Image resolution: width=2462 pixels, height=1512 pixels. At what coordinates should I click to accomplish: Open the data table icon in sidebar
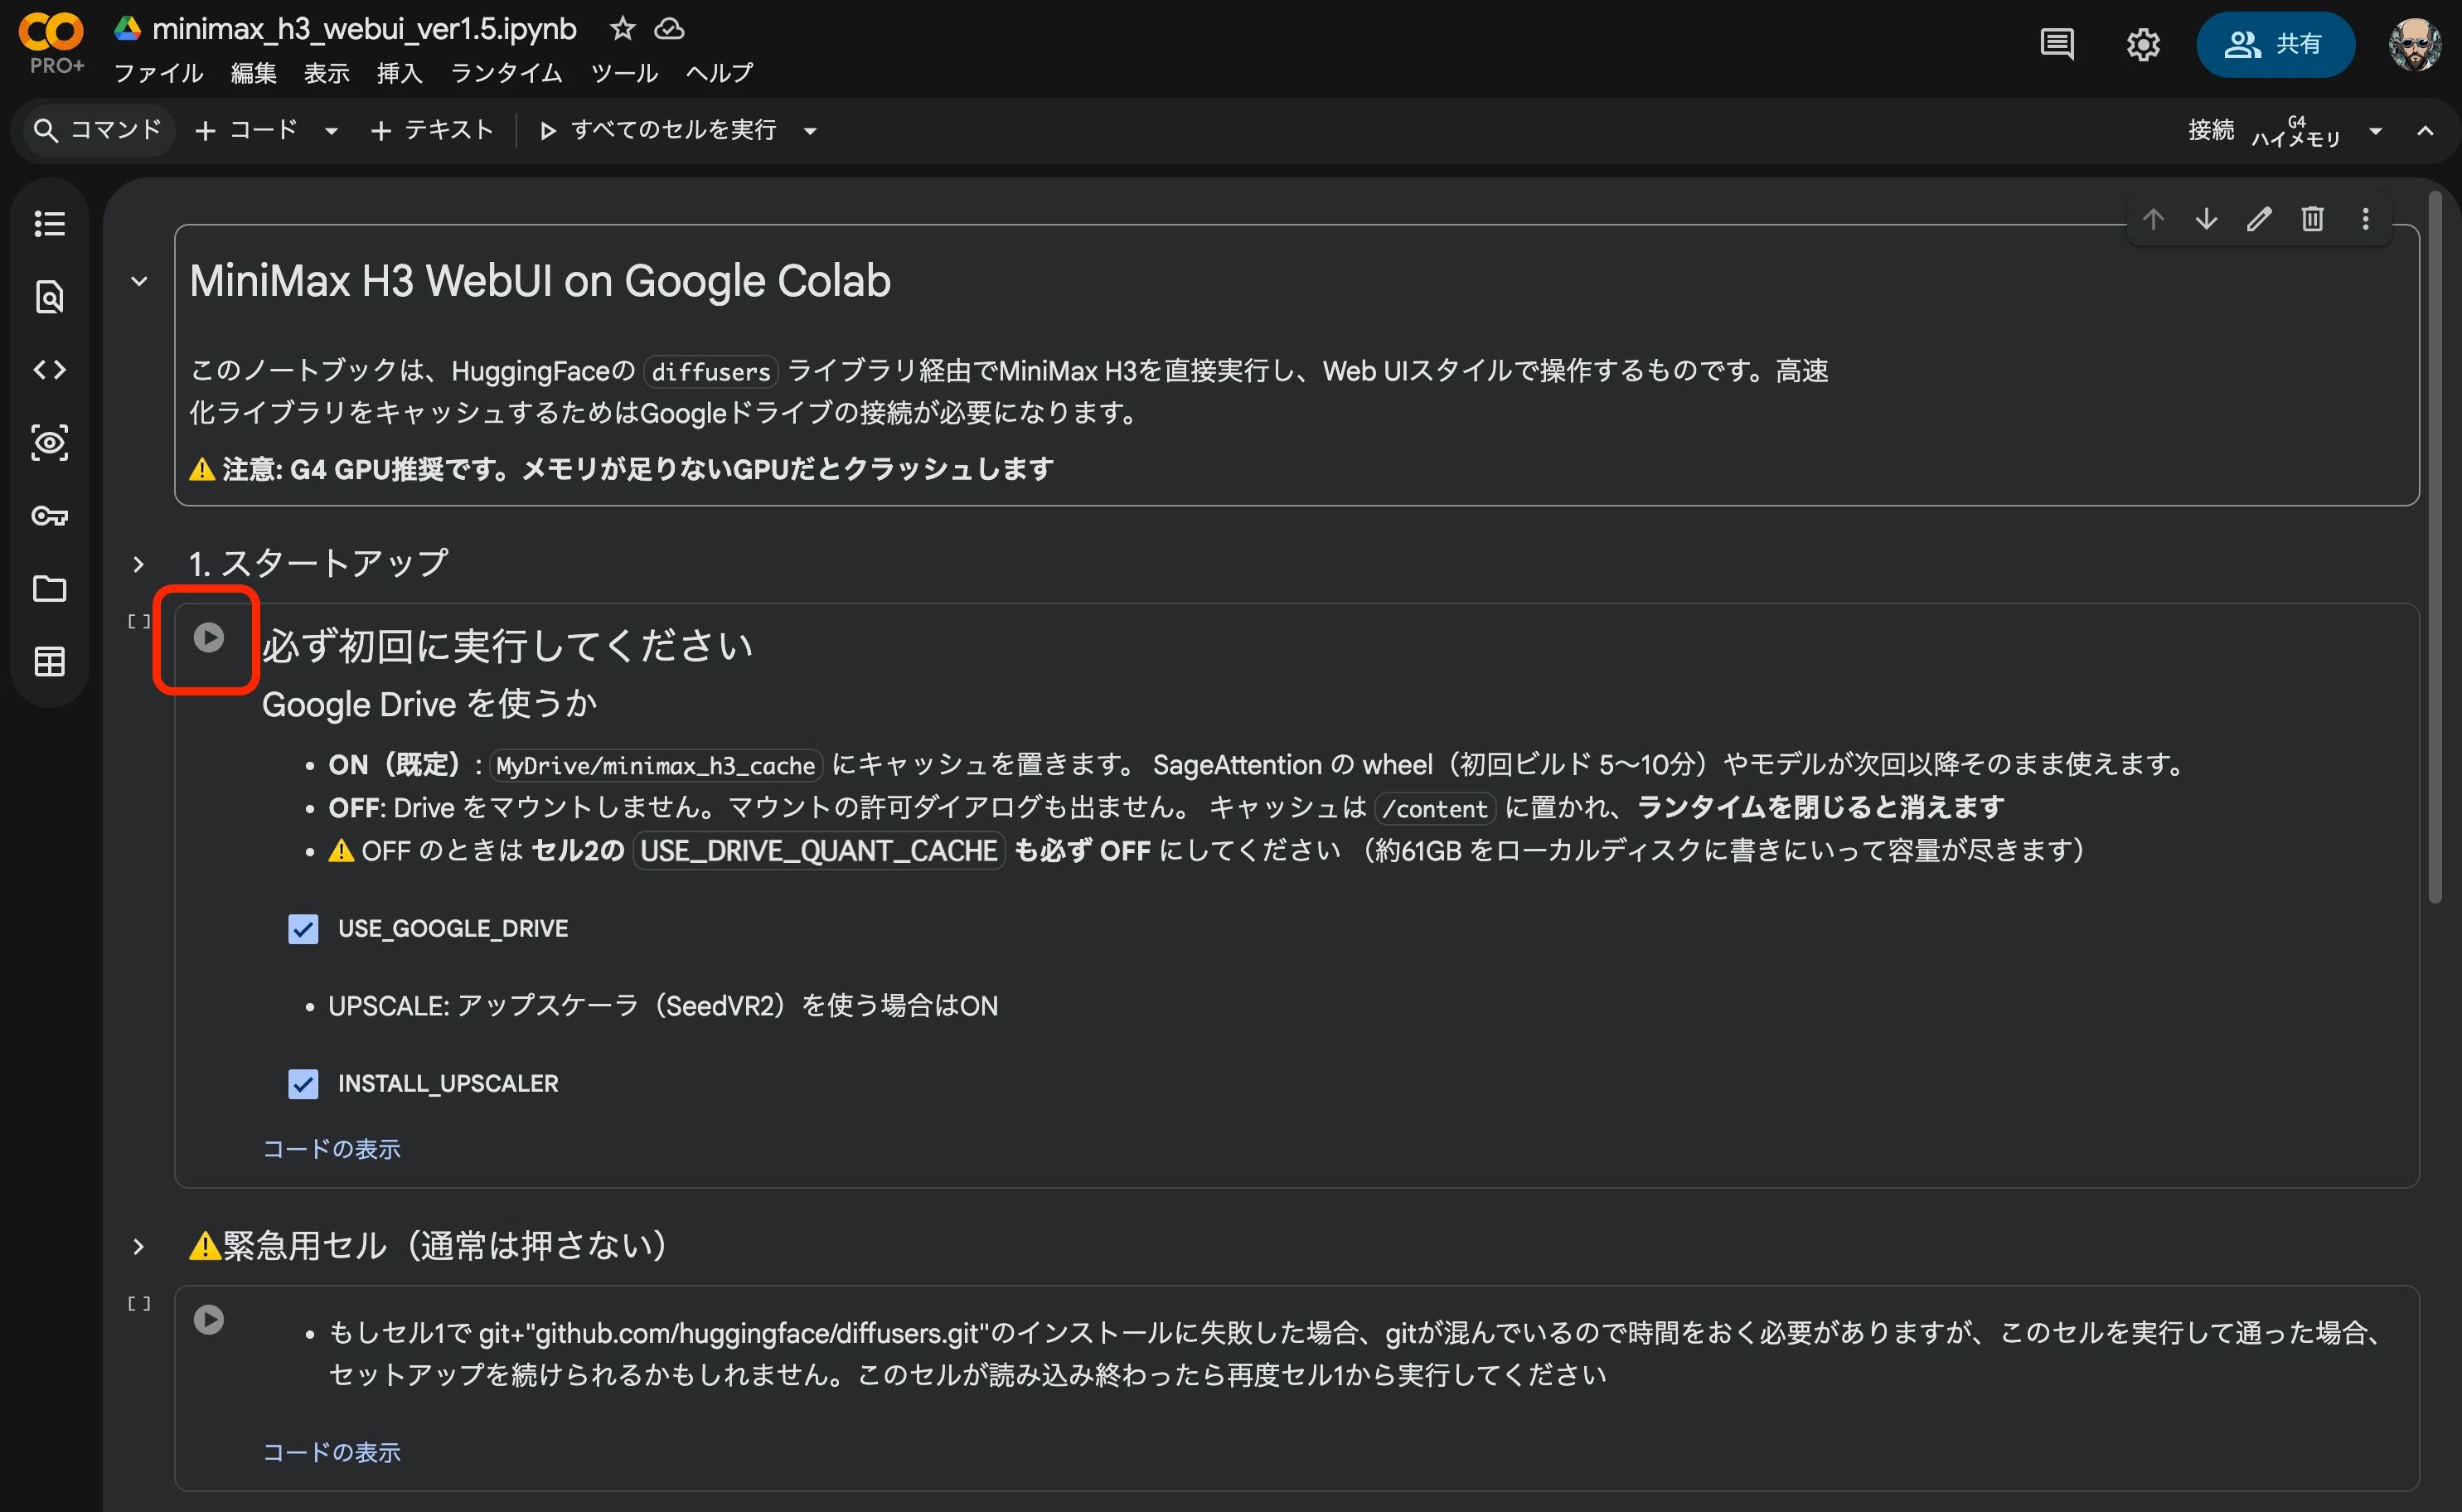coord(49,661)
